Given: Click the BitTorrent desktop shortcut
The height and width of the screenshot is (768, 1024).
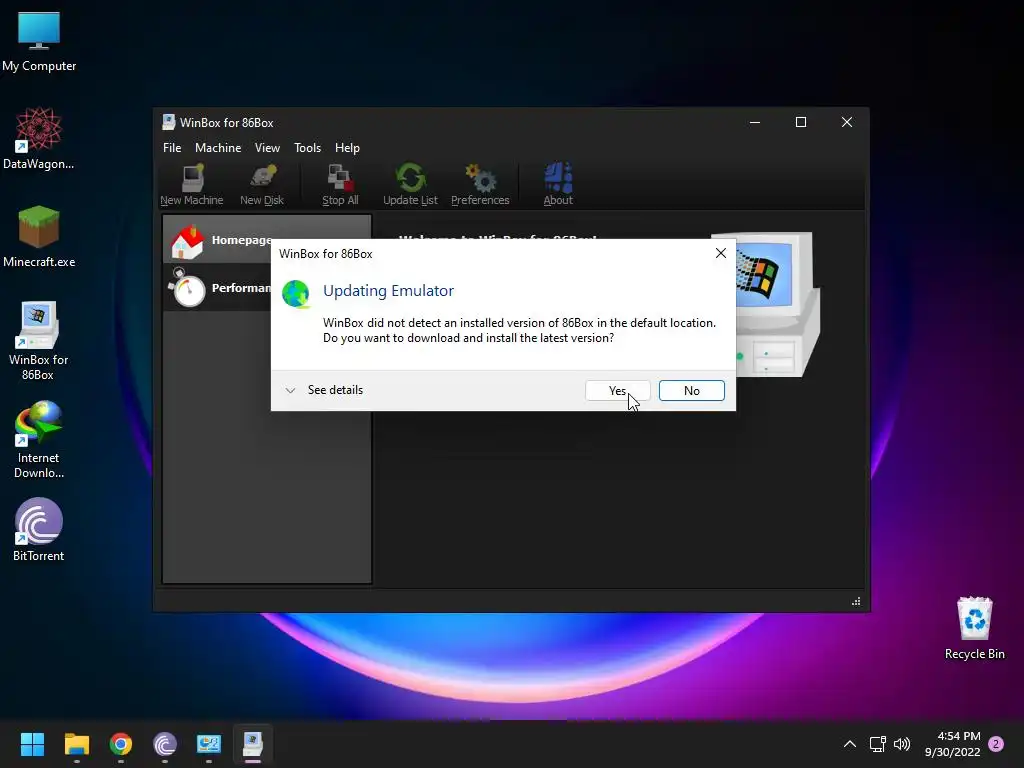Looking at the screenshot, I should coord(39,530).
